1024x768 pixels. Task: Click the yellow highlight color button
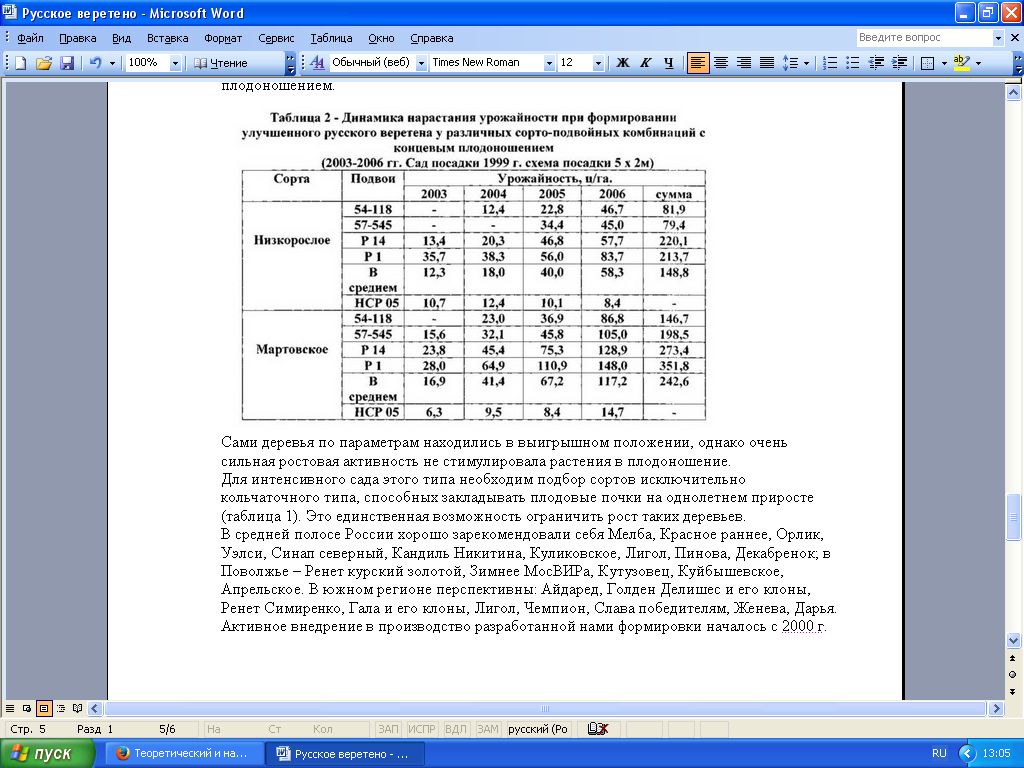click(961, 63)
